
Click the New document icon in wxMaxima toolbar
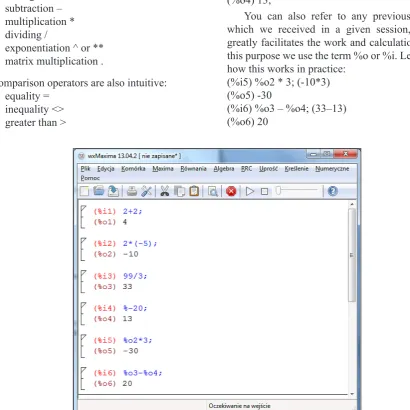[x=85, y=191]
